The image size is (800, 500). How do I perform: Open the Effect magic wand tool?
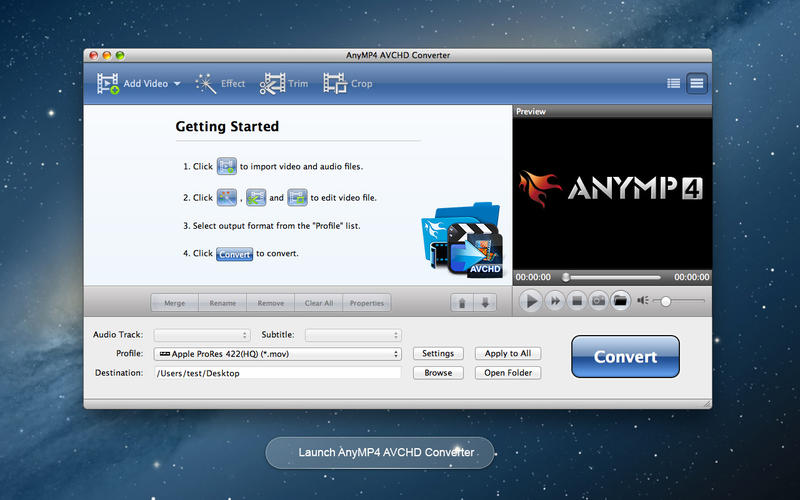coord(207,83)
